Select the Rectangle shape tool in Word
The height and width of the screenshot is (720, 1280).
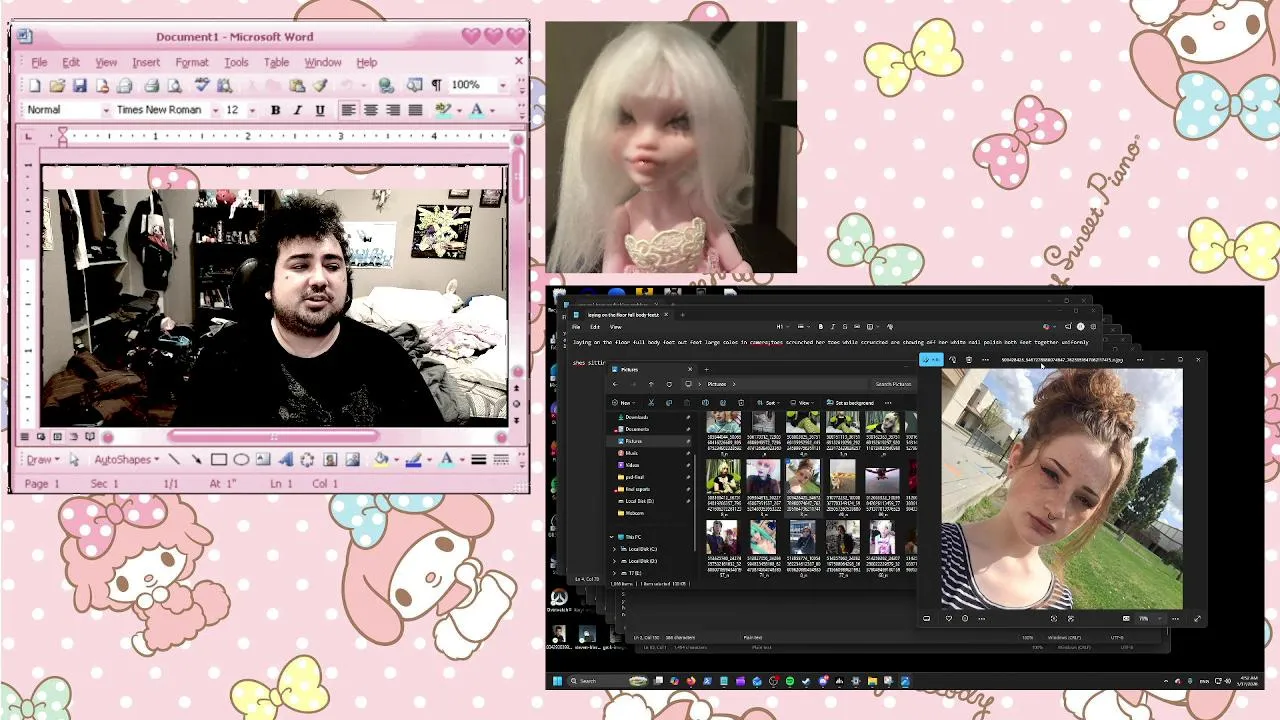click(x=219, y=460)
